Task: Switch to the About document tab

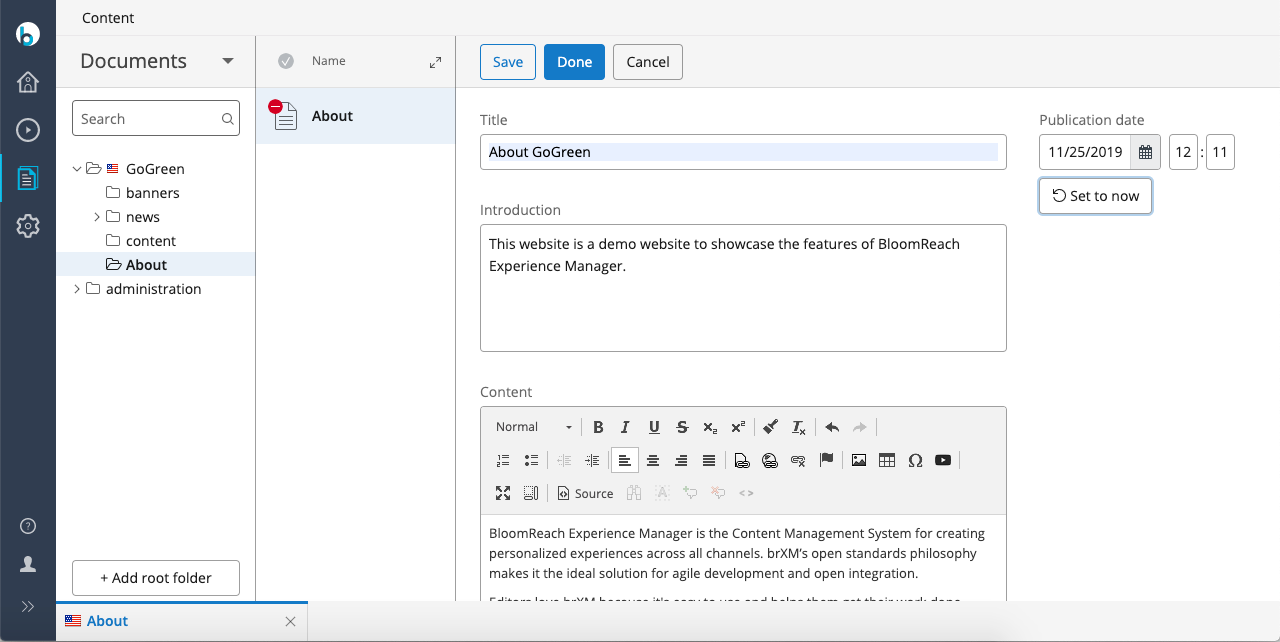Action: coord(107,621)
